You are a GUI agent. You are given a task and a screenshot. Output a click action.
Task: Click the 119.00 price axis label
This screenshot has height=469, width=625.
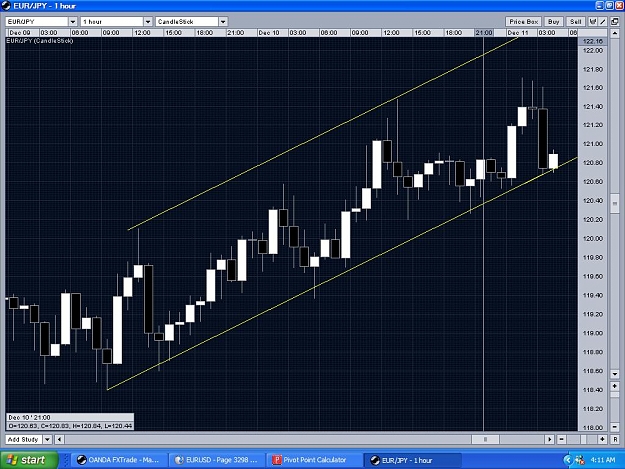click(x=593, y=333)
